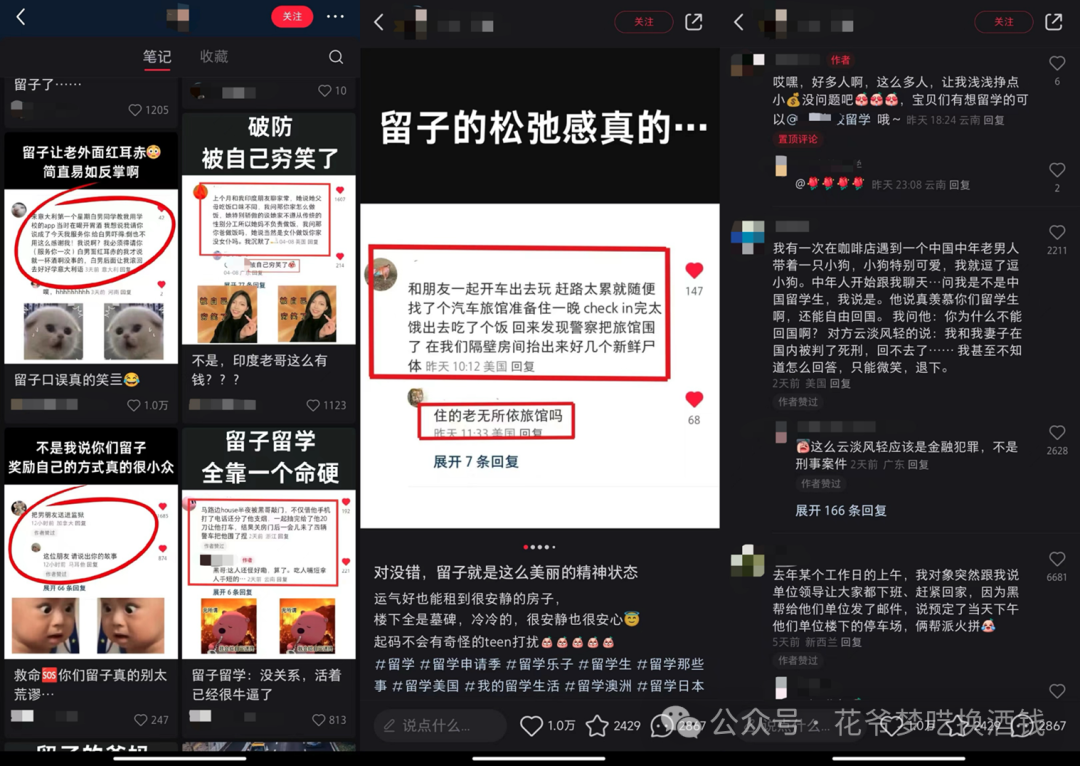Screen dimensions: 1080x766
Task: Like the note card showing 247 likes
Action: (141, 720)
